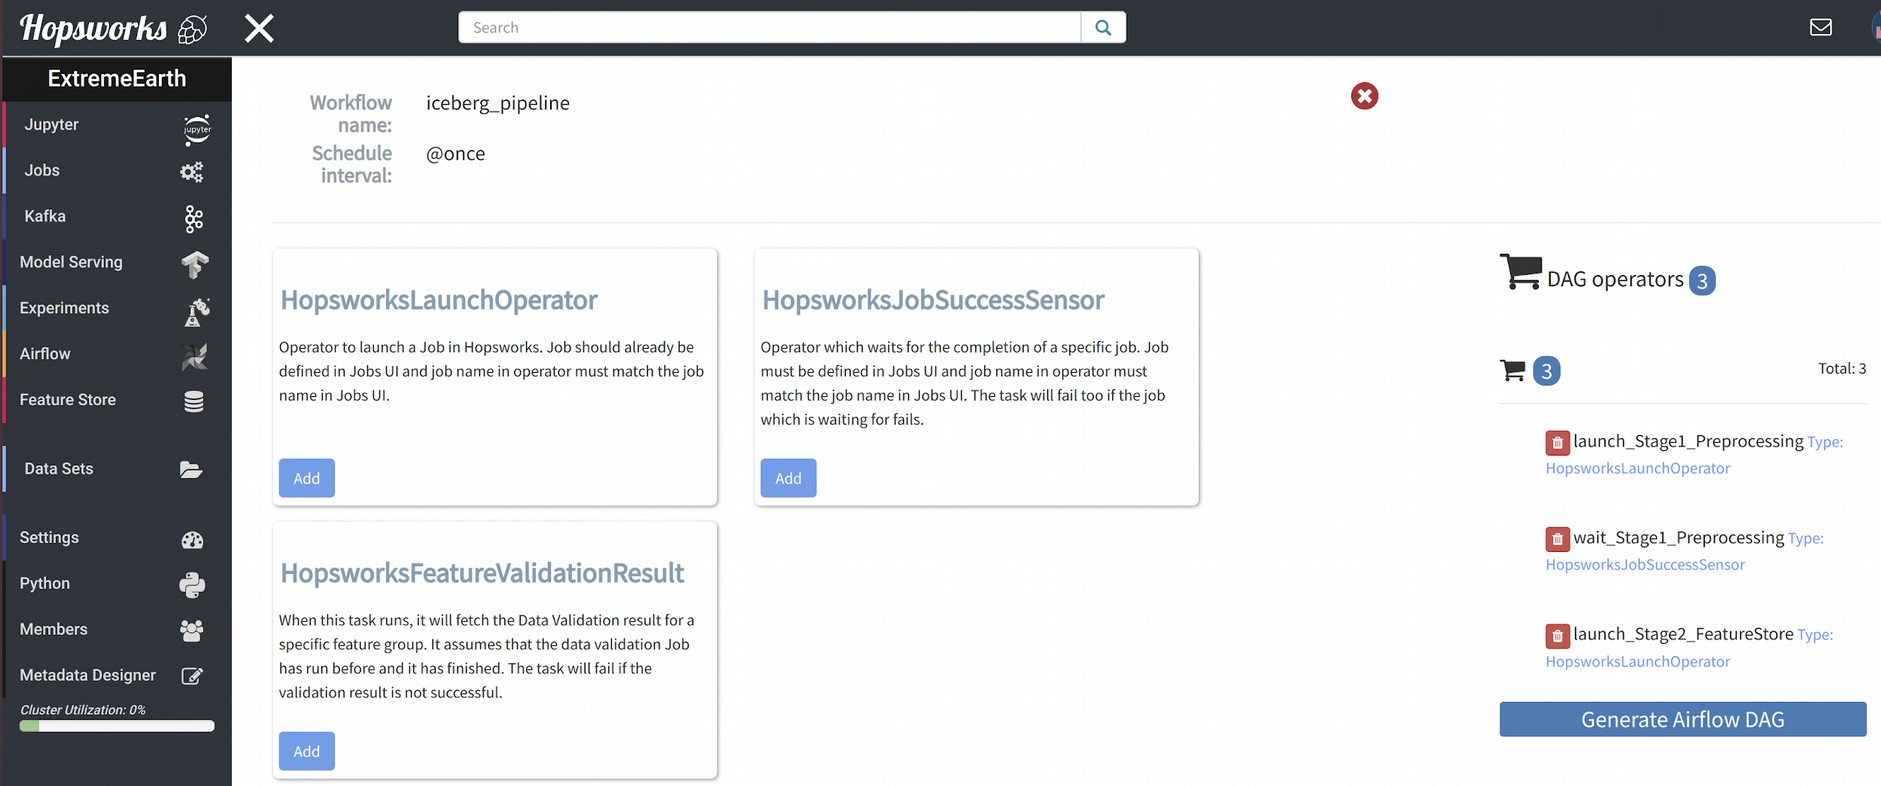This screenshot has width=1881, height=786.
Task: Click the Feature Store database icon
Action: coord(194,401)
